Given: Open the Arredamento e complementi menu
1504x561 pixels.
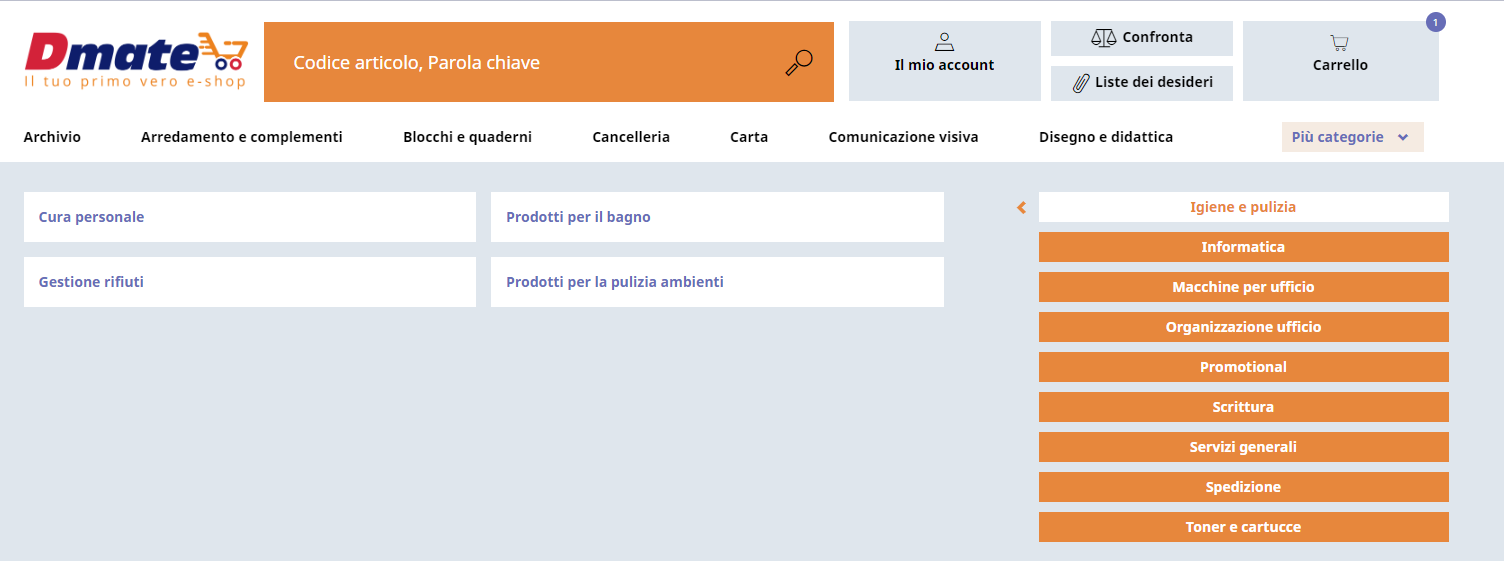Looking at the screenshot, I should point(242,137).
